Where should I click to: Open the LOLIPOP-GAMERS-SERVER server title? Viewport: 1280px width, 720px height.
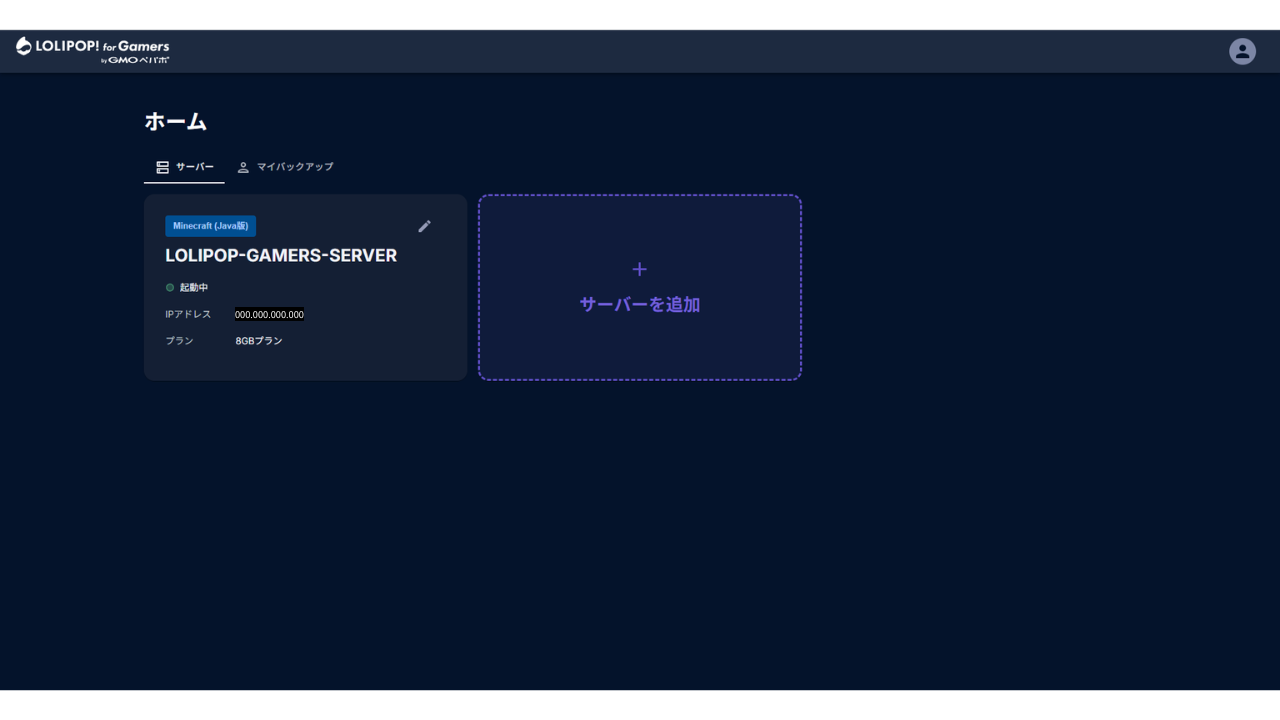pos(281,256)
